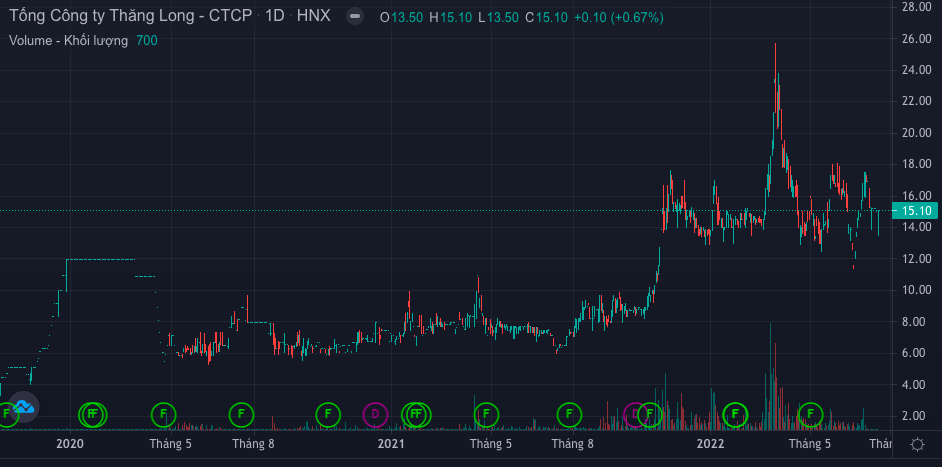942x467 pixels.
Task: Click the TradingView cloud logo icon
Action: pyautogui.click(x=24, y=405)
